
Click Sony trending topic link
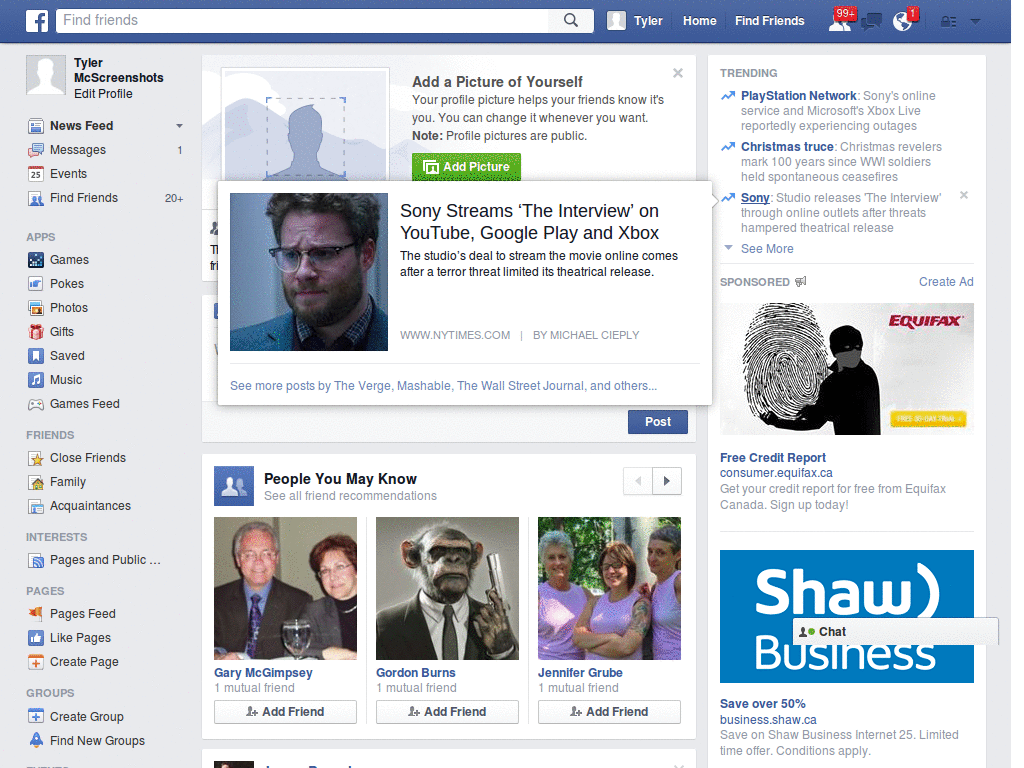pos(755,198)
